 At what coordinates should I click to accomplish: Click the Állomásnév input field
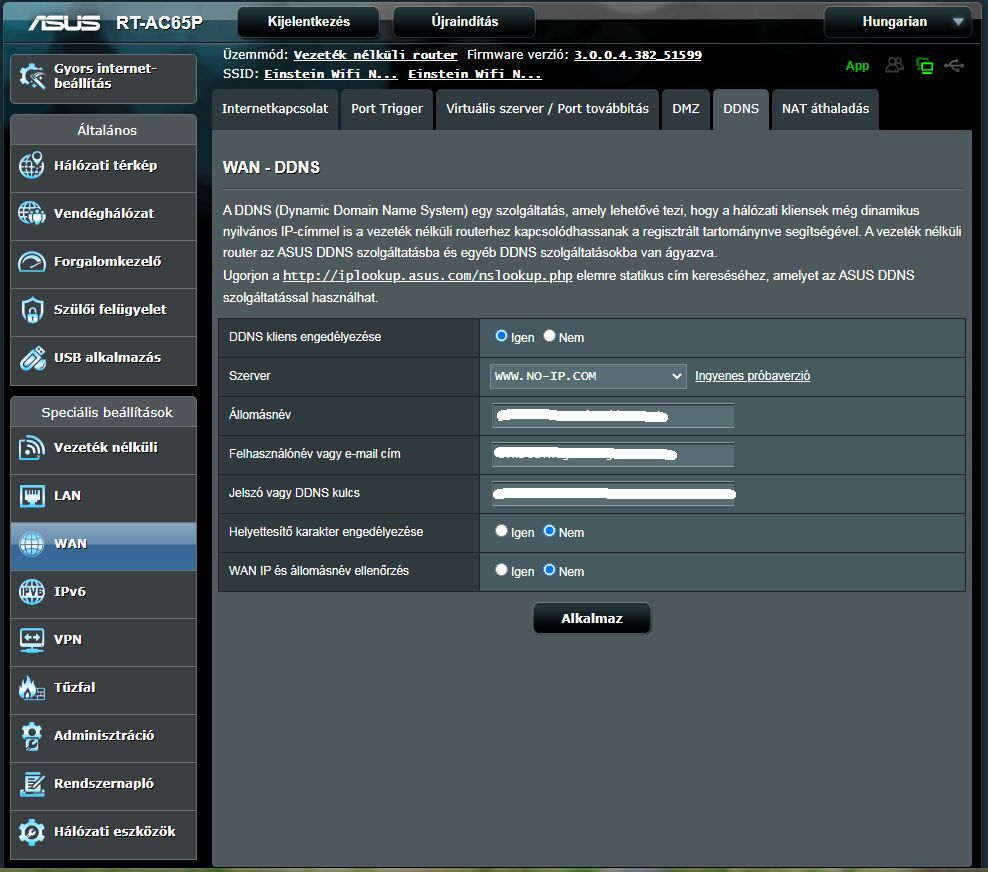coord(612,416)
